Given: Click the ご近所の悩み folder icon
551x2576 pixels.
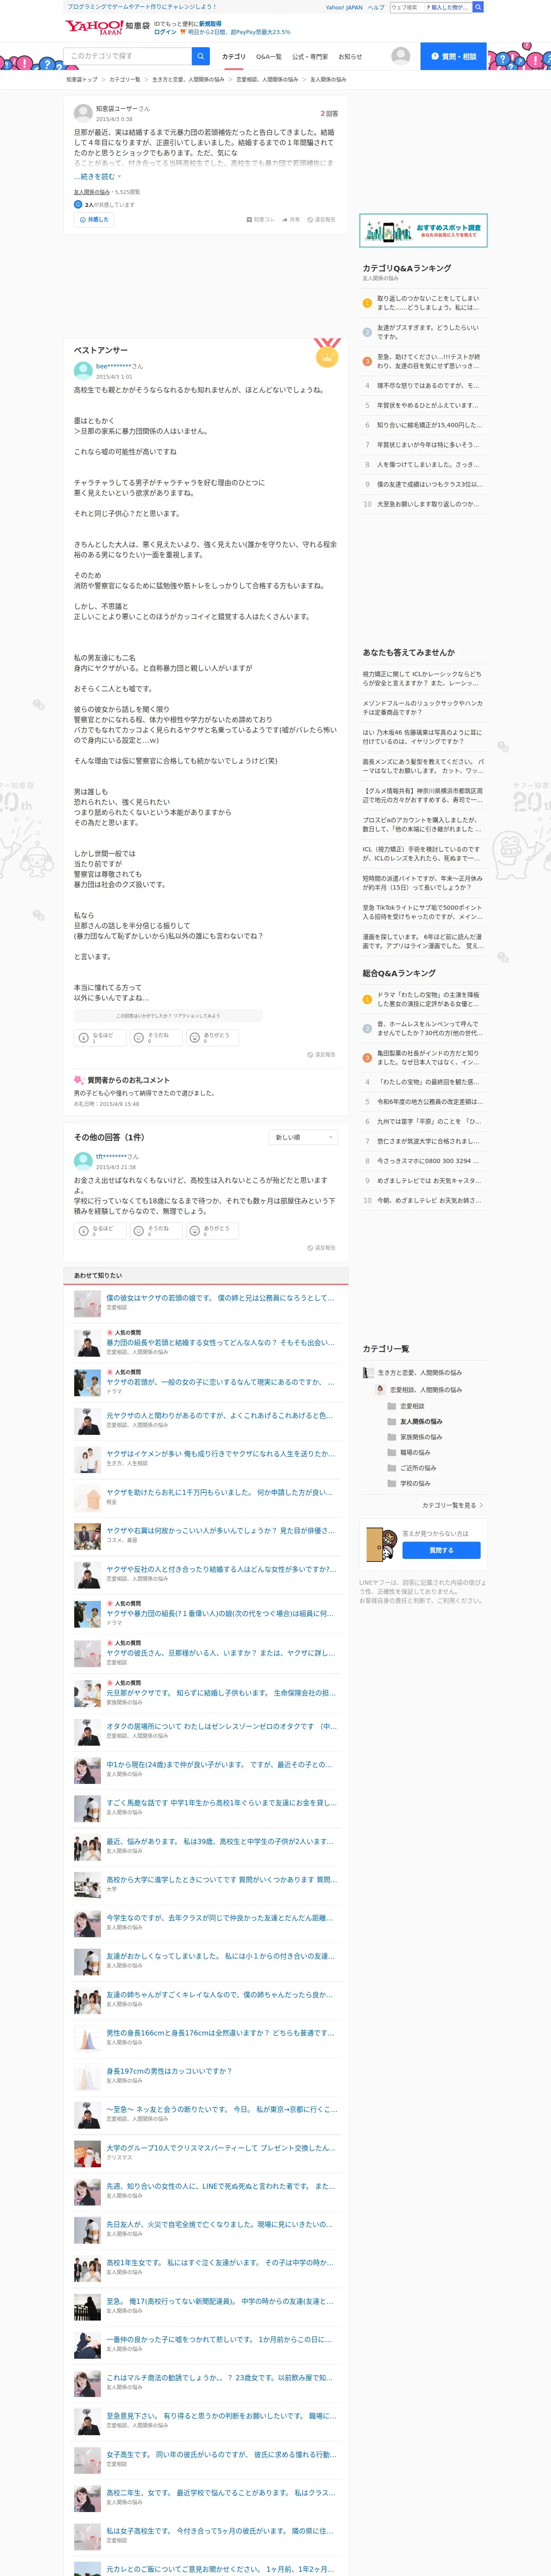Looking at the screenshot, I should coord(392,1467).
